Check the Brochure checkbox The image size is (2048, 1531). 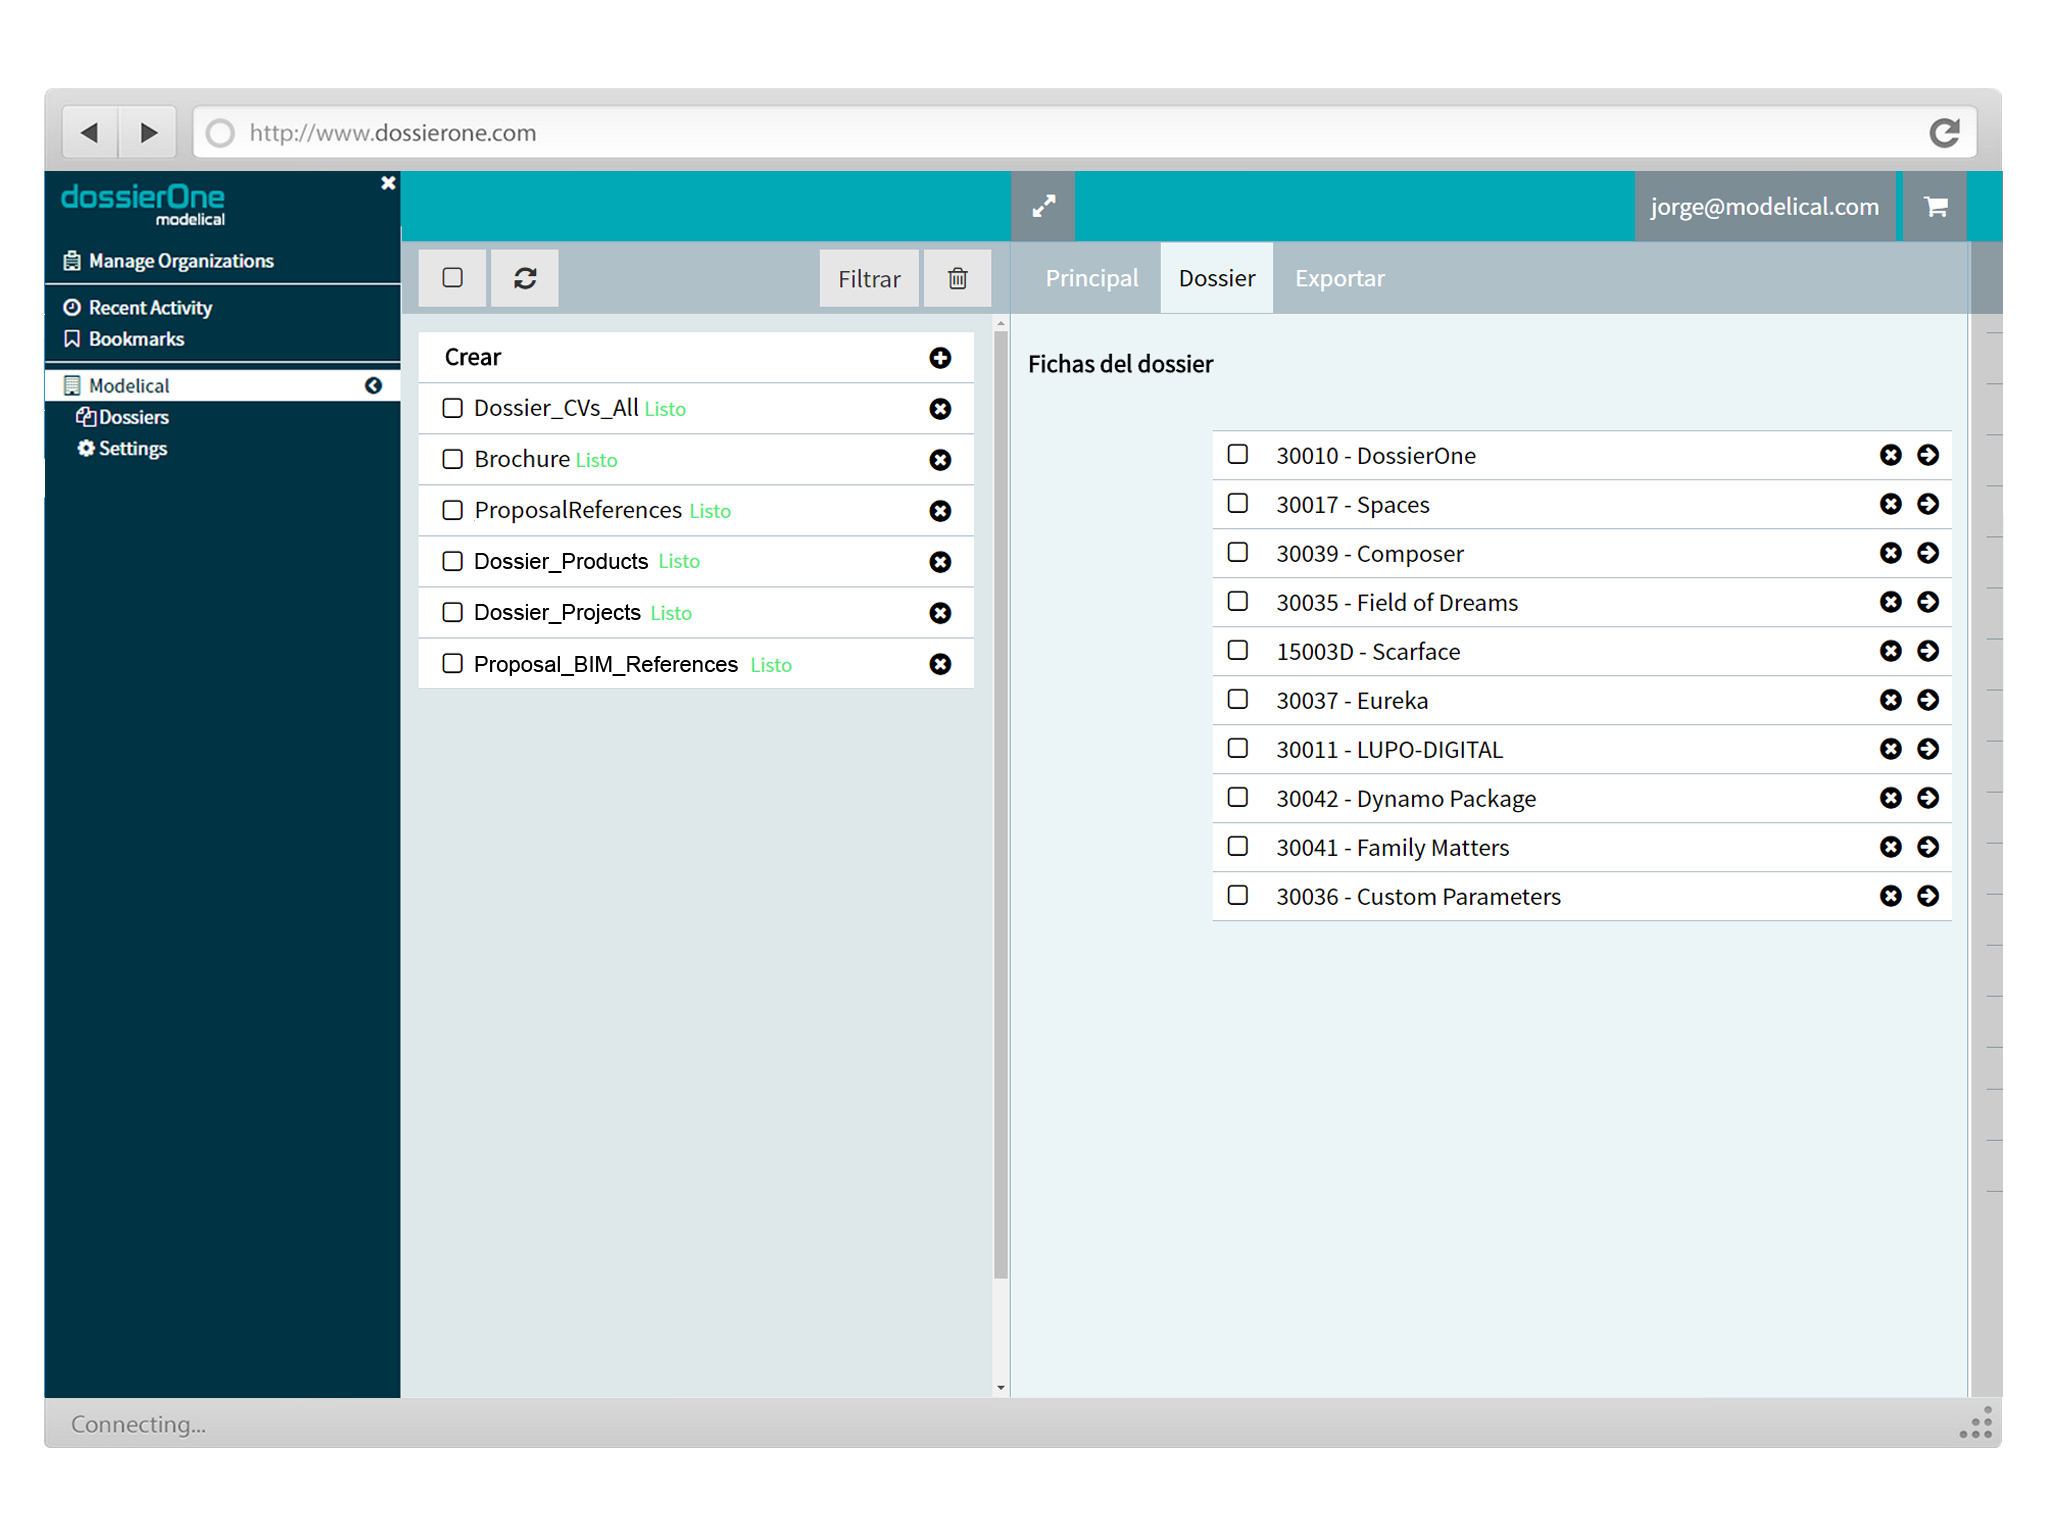coord(453,459)
